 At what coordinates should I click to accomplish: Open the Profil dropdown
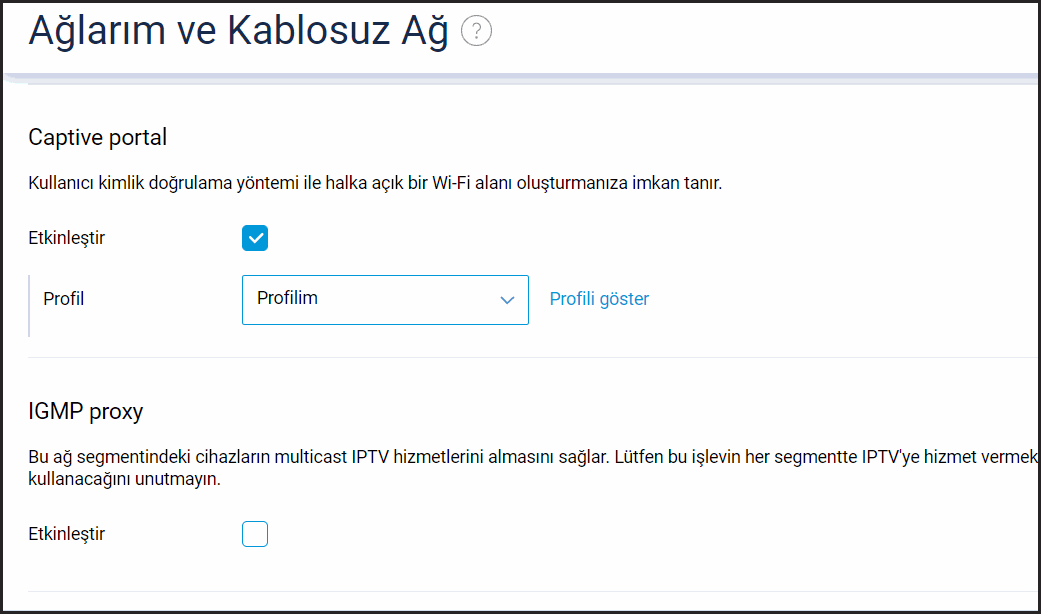[385, 300]
